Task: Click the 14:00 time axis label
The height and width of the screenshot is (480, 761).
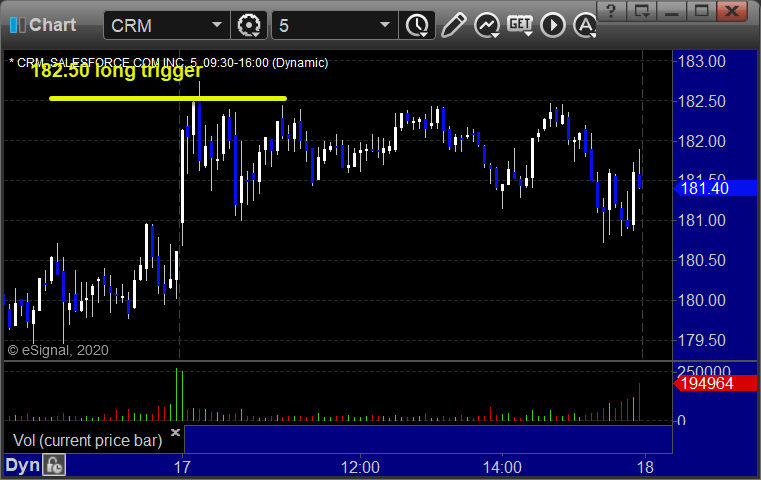Action: [x=502, y=467]
